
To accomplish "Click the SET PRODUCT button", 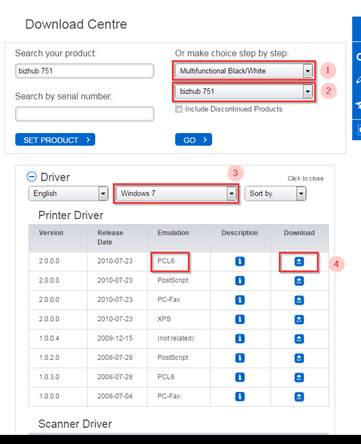I will [x=55, y=140].
